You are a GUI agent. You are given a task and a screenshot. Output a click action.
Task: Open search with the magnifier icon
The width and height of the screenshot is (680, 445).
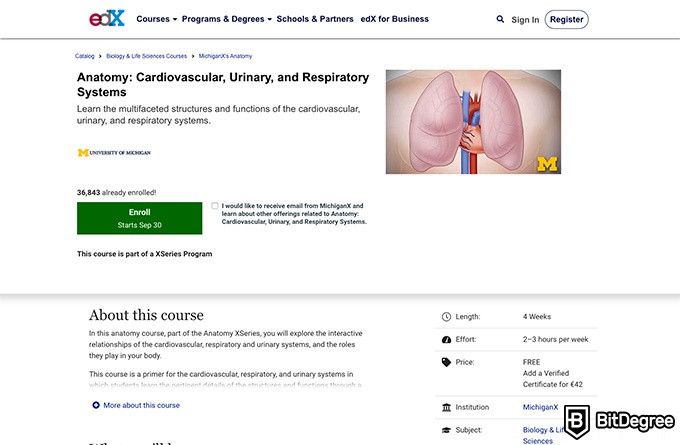pos(500,19)
